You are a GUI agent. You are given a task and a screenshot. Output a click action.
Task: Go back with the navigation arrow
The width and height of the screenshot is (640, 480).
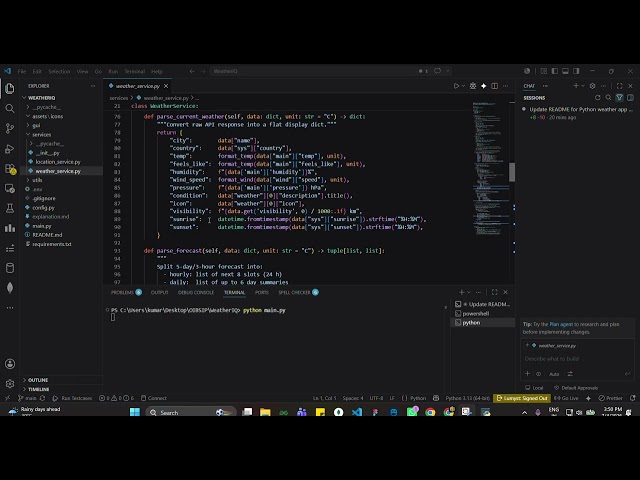192,71
